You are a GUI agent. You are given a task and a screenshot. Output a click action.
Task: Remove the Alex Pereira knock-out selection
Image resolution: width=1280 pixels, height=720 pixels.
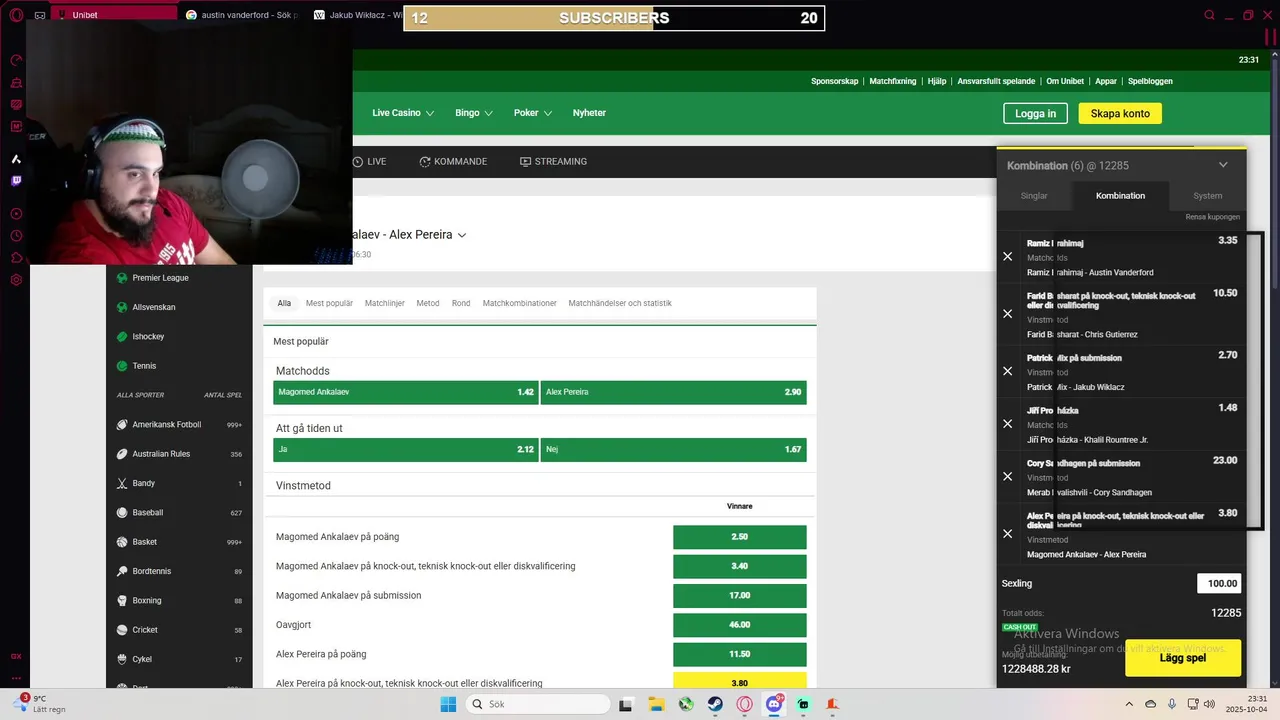[x=1008, y=534]
